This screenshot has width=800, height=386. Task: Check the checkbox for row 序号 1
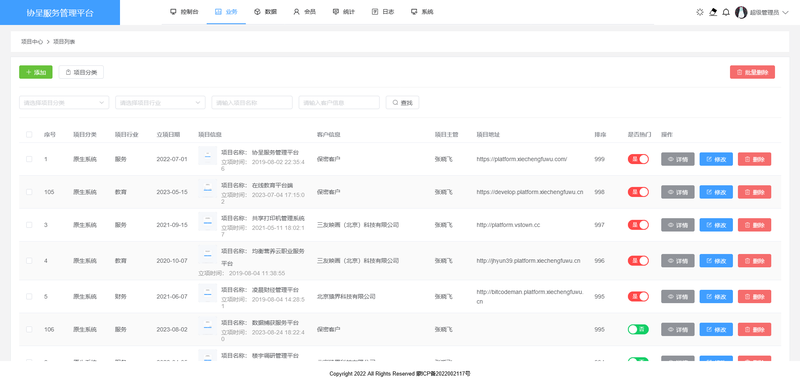(x=29, y=159)
